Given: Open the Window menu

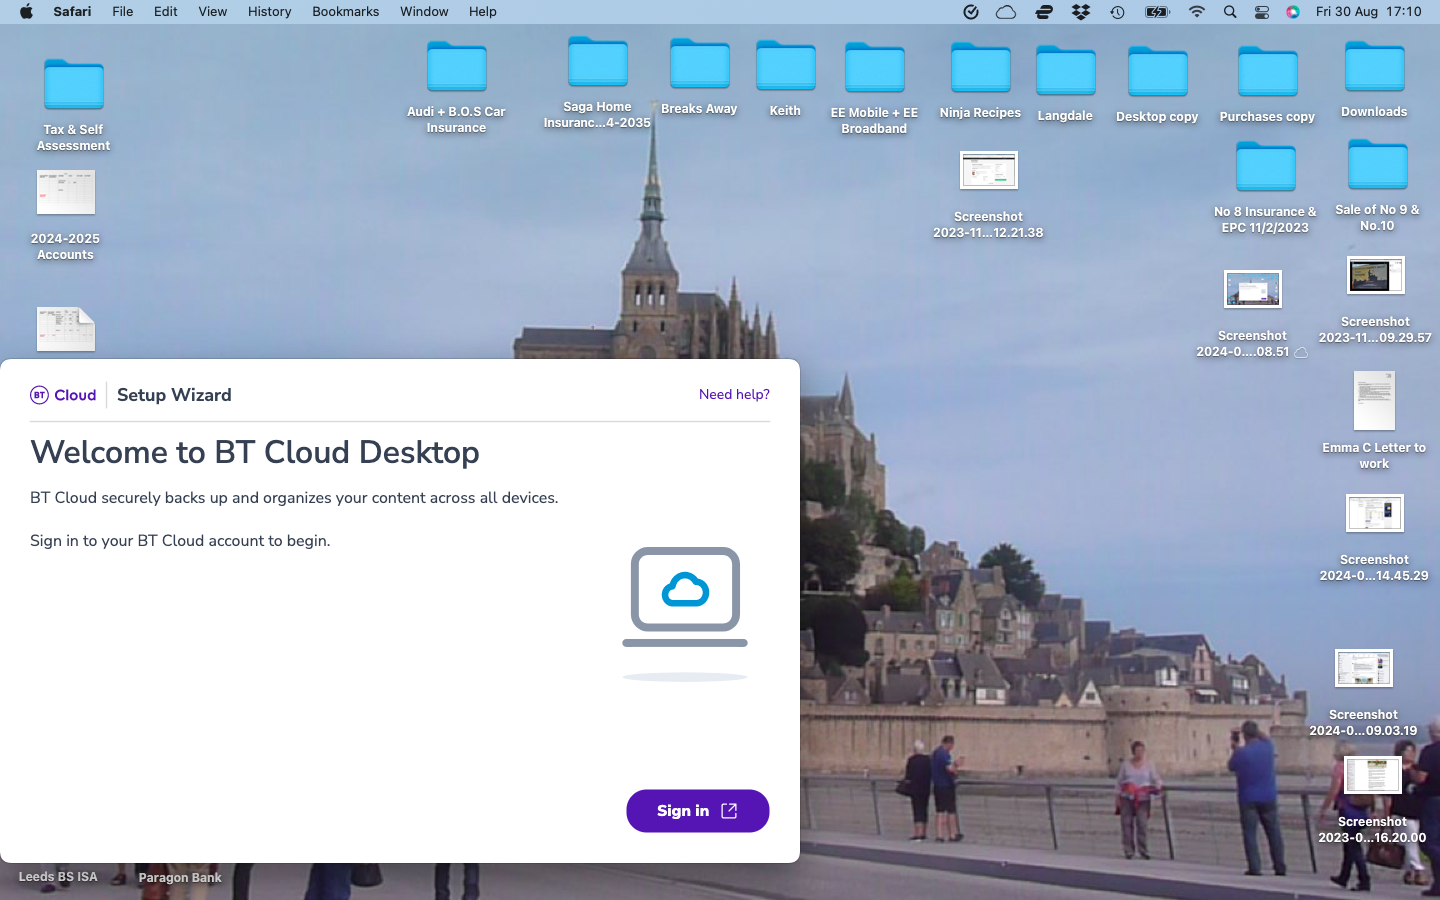Looking at the screenshot, I should pyautogui.click(x=424, y=12).
